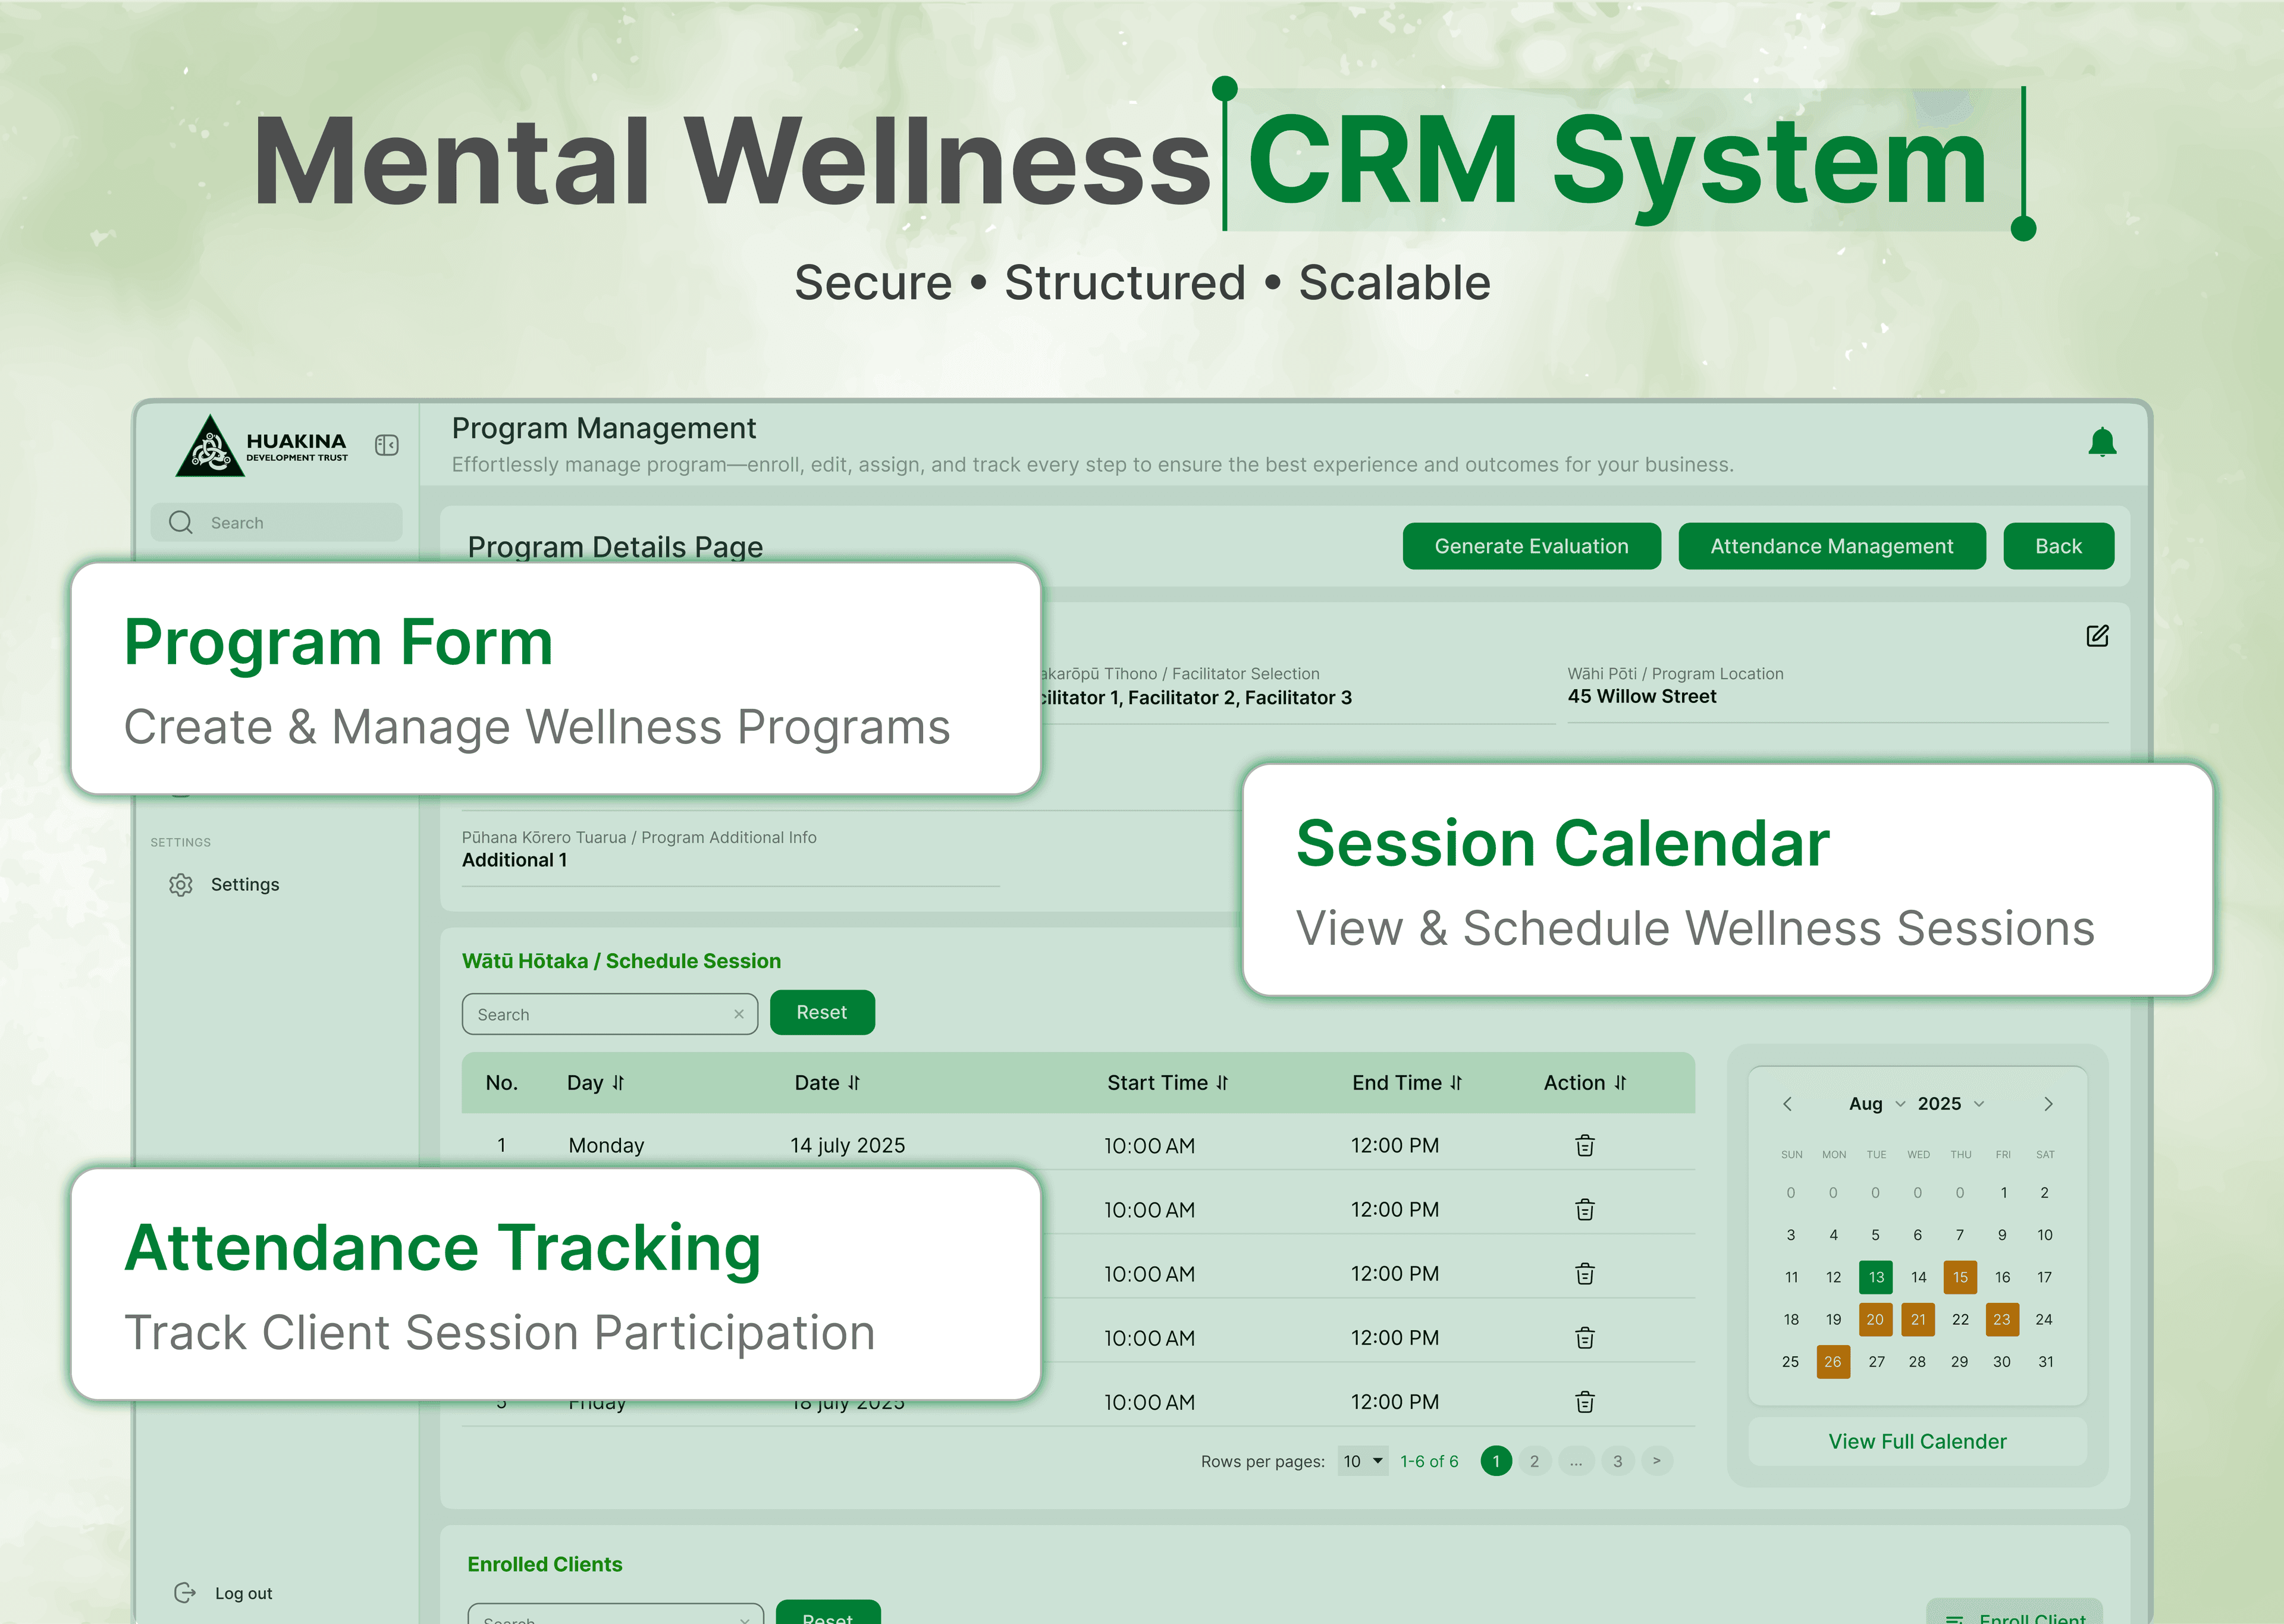
Task: Click the Log out icon
Action: pyautogui.click(x=185, y=1592)
